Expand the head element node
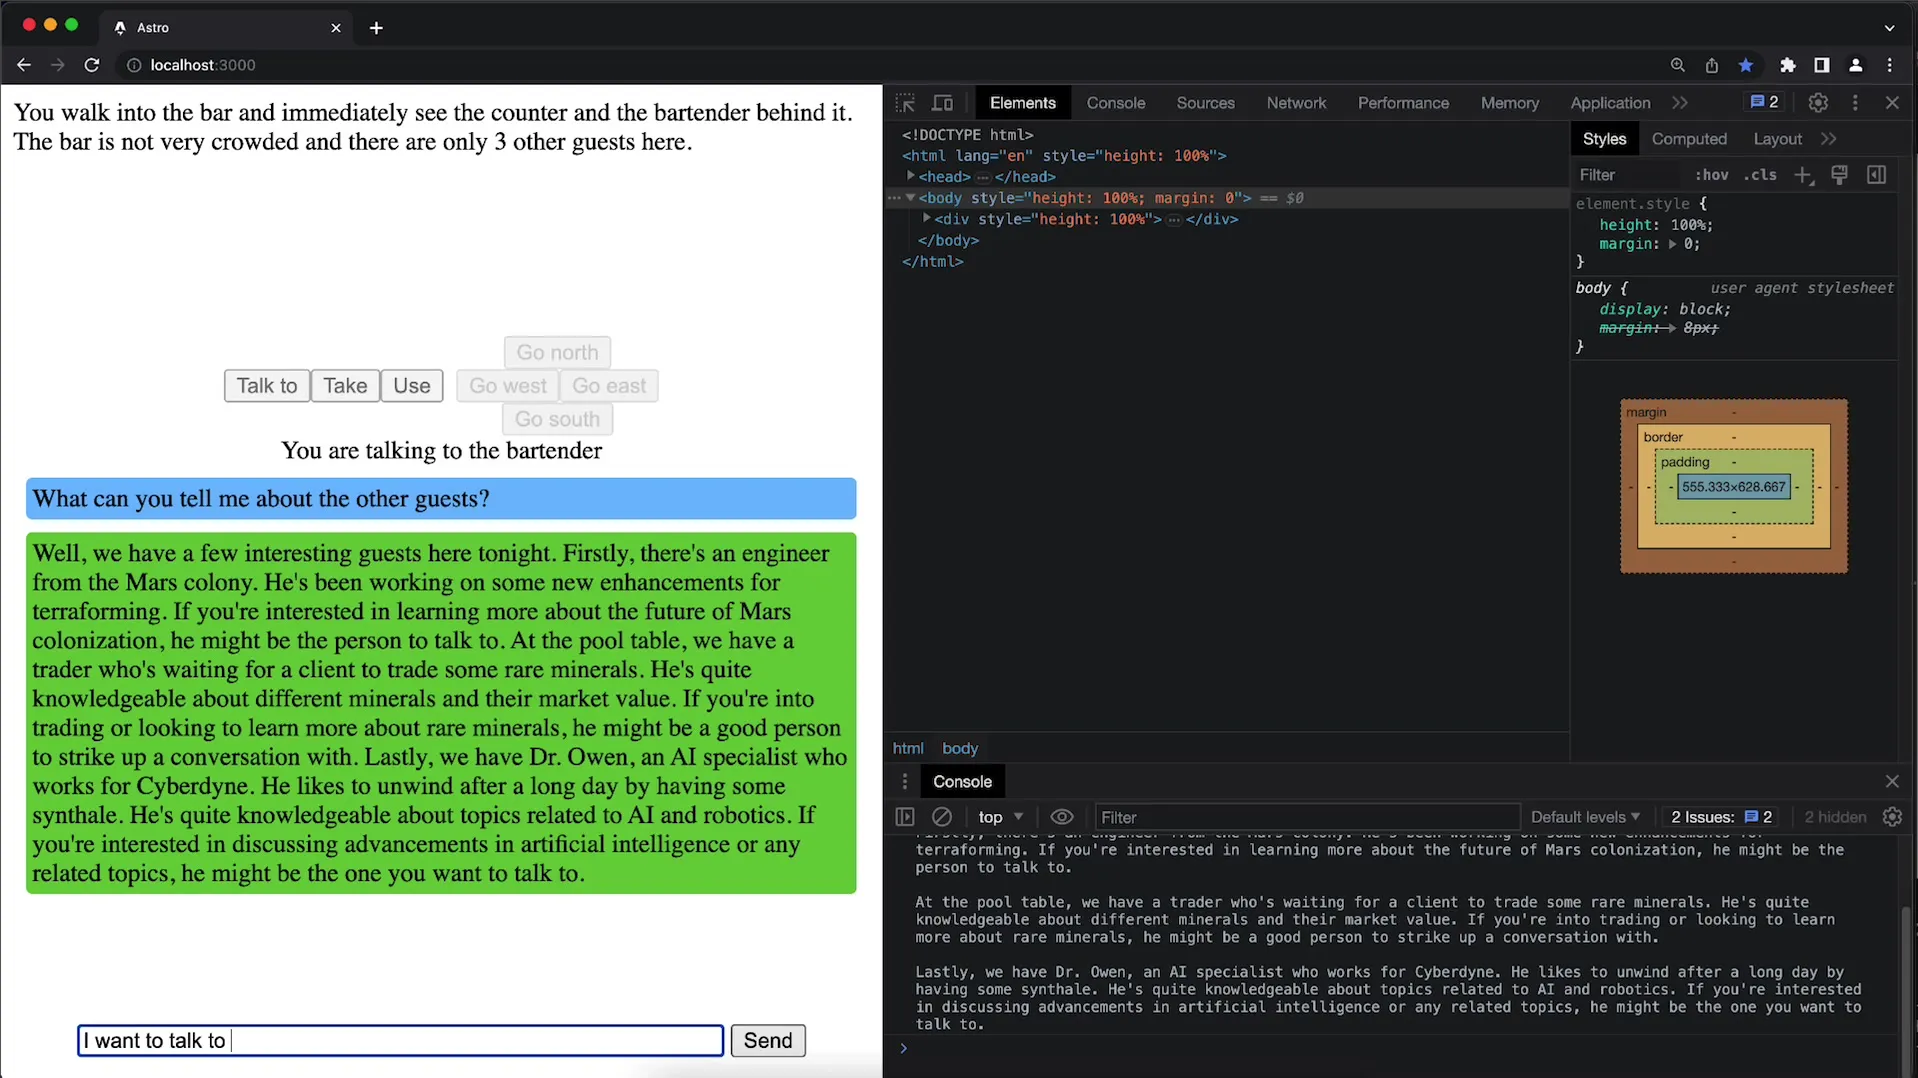Viewport: 1918px width, 1078px height. point(910,176)
